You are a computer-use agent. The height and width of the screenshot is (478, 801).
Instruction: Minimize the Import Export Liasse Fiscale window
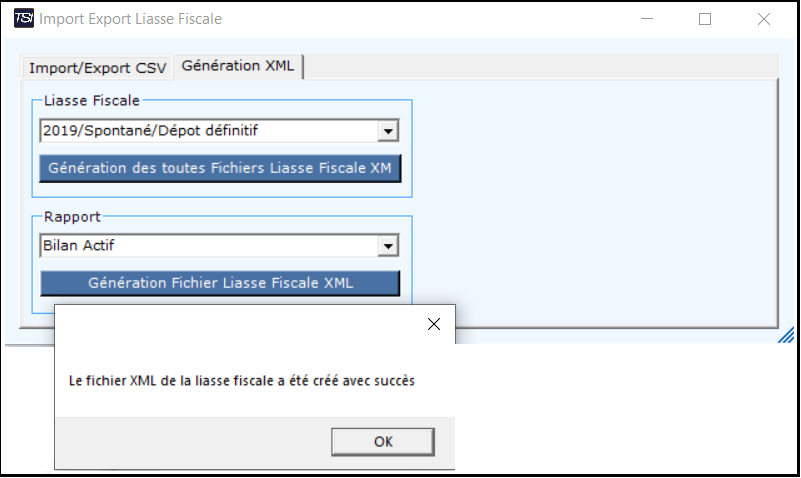click(647, 19)
